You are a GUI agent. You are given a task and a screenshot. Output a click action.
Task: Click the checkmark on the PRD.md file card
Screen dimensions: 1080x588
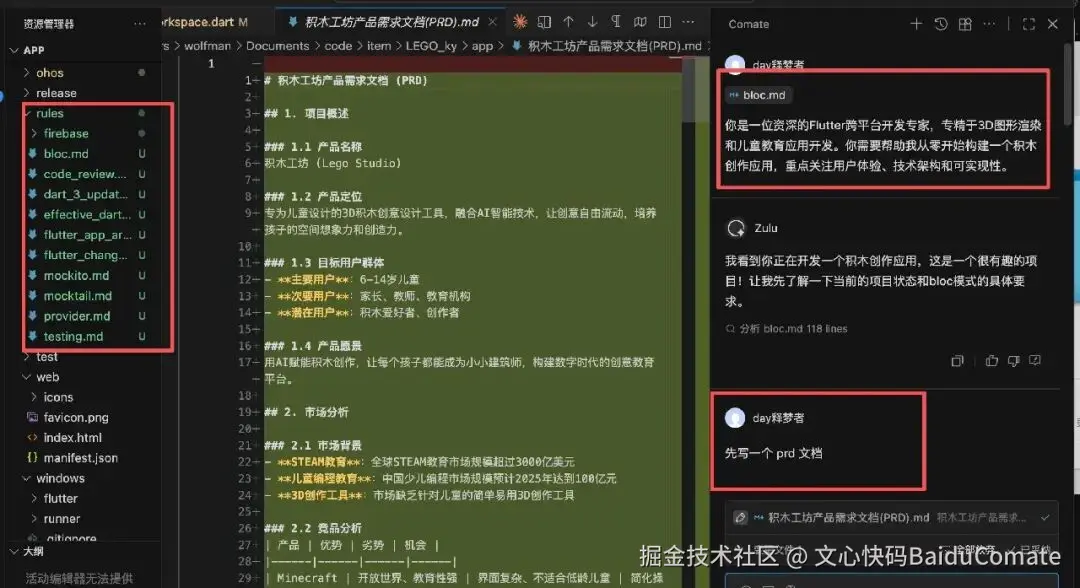tap(1045, 517)
